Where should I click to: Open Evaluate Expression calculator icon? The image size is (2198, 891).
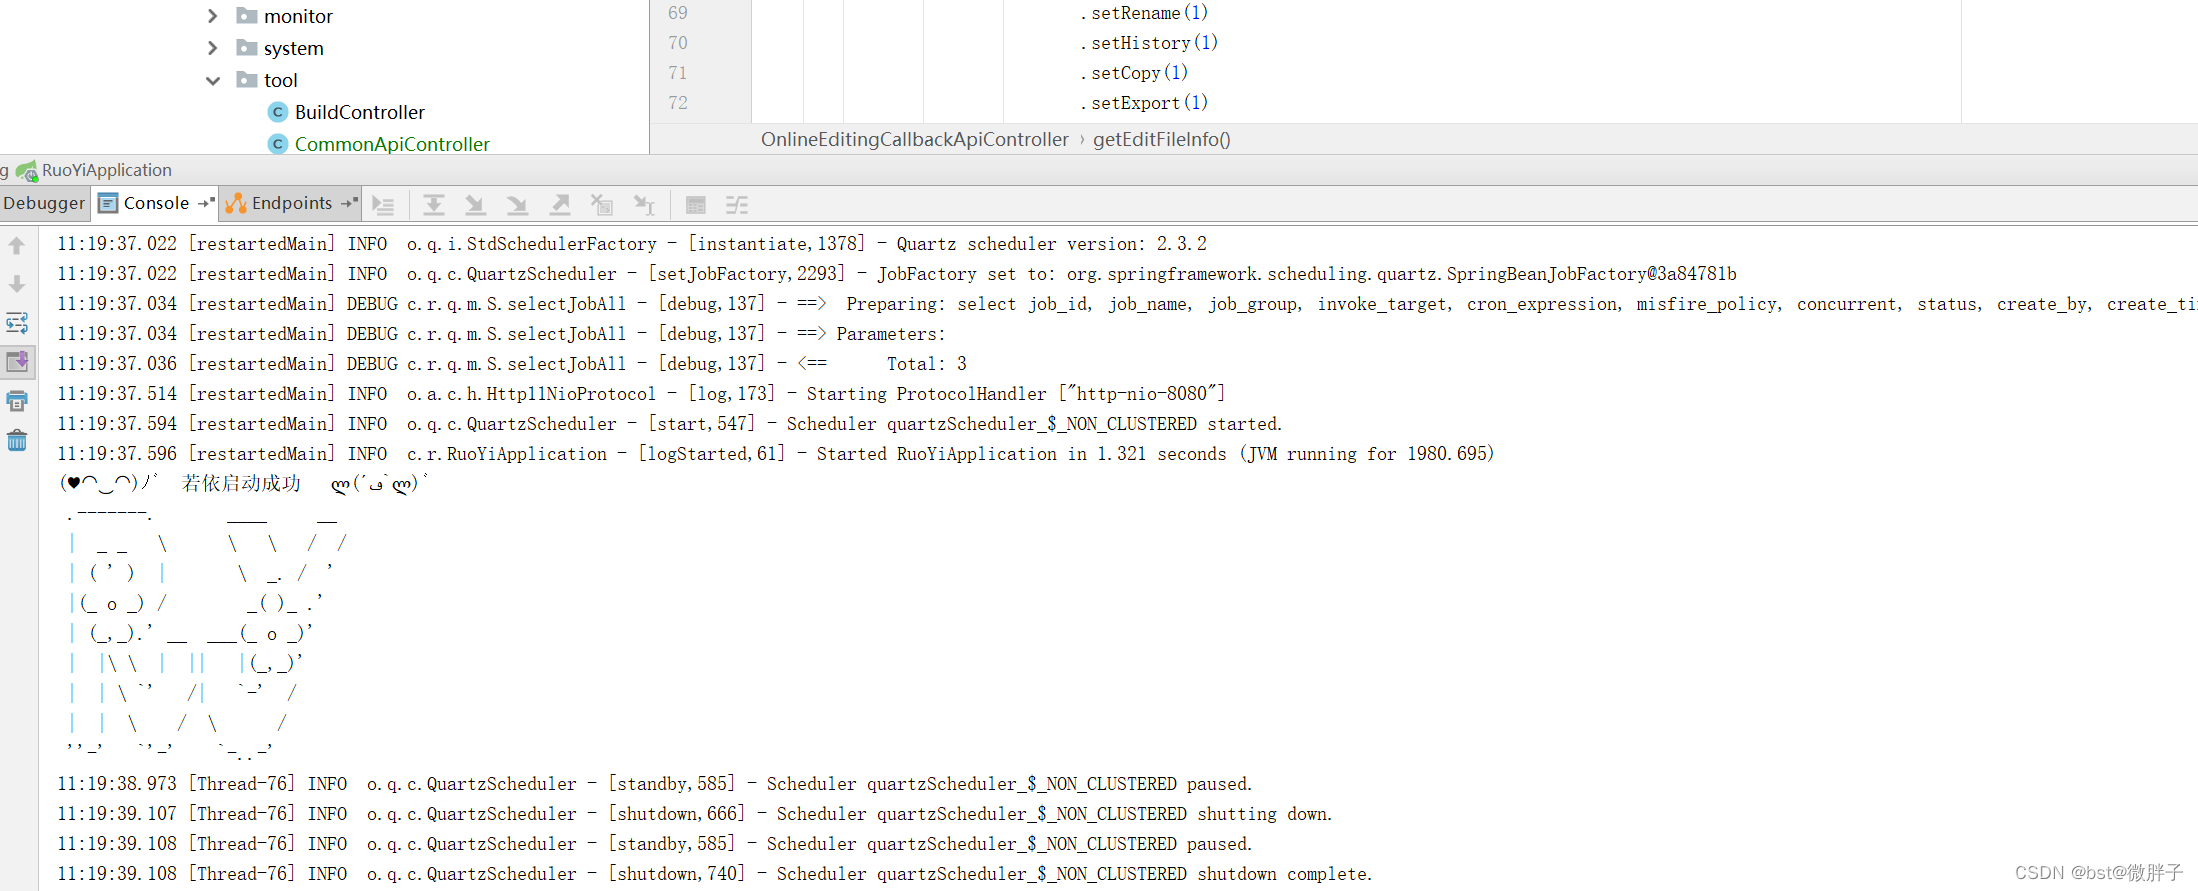pos(696,205)
